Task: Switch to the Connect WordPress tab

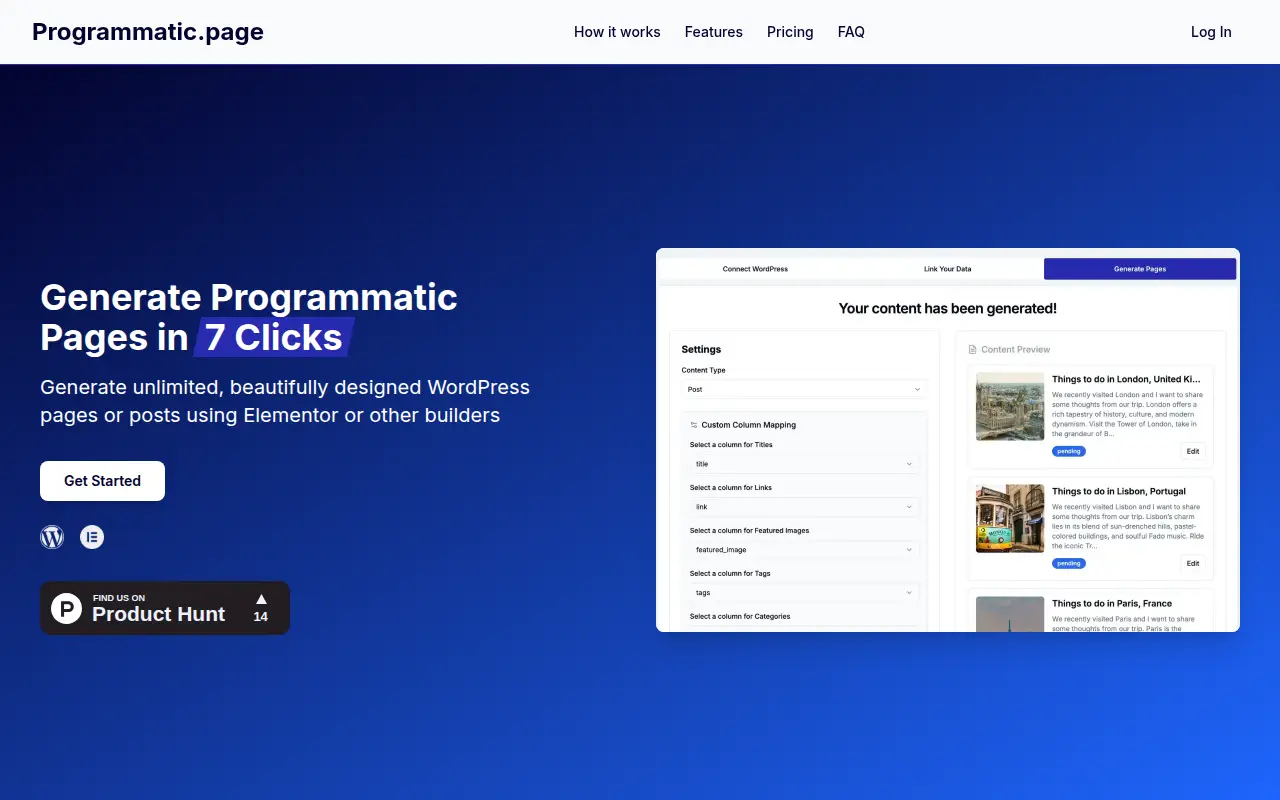Action: point(755,269)
